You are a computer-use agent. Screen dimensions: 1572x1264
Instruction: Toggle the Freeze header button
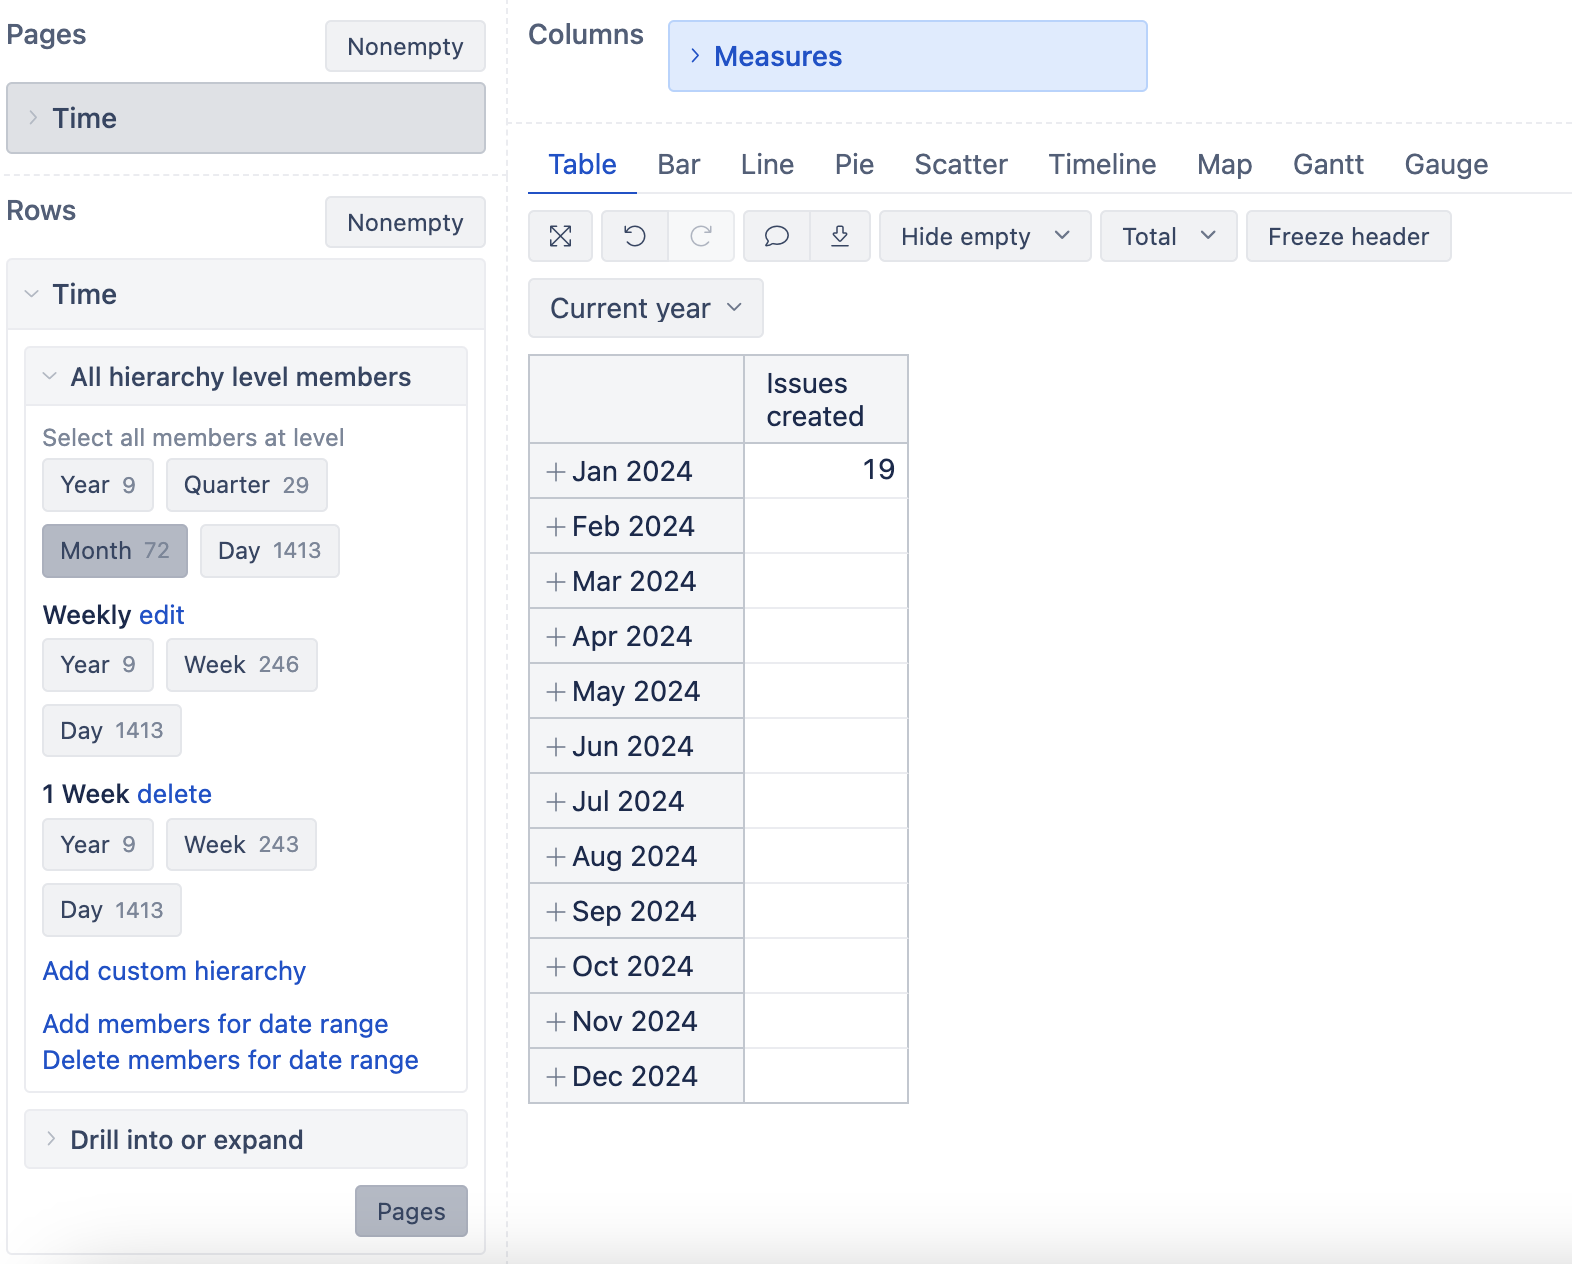[1348, 236]
